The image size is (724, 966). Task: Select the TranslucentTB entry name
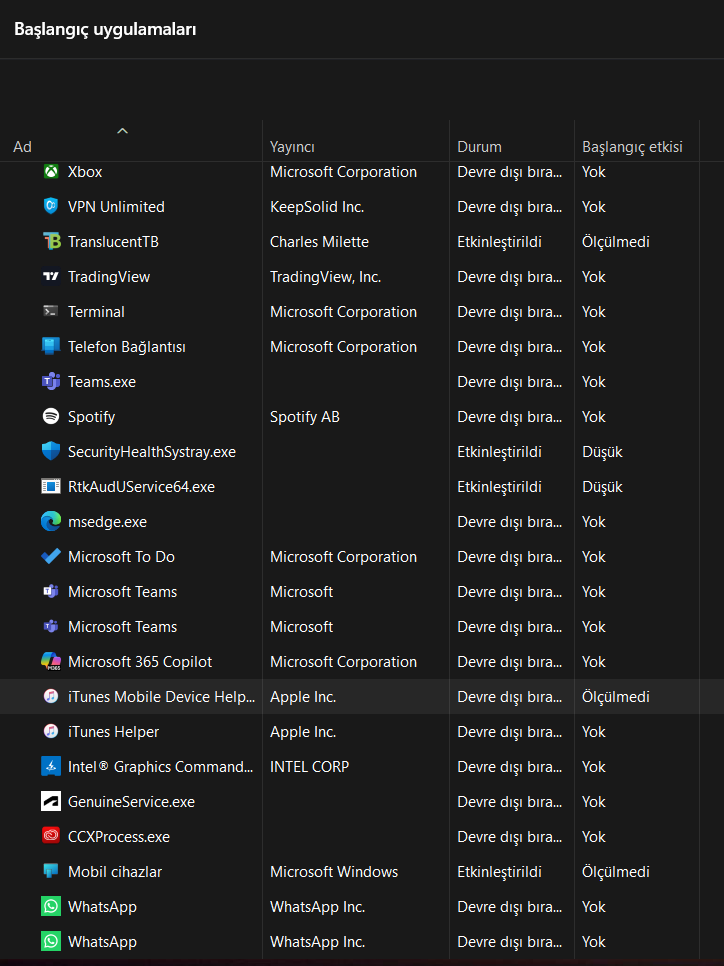[113, 242]
